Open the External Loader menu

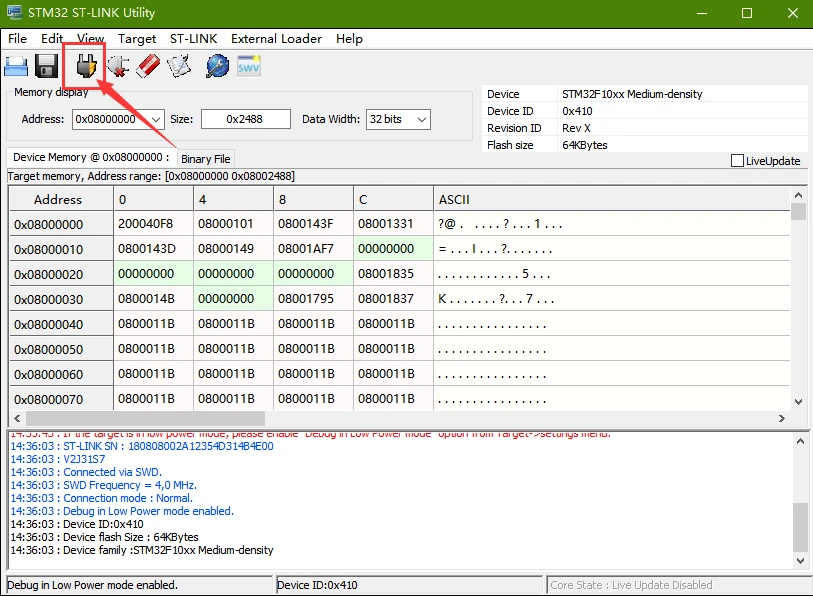(x=276, y=39)
